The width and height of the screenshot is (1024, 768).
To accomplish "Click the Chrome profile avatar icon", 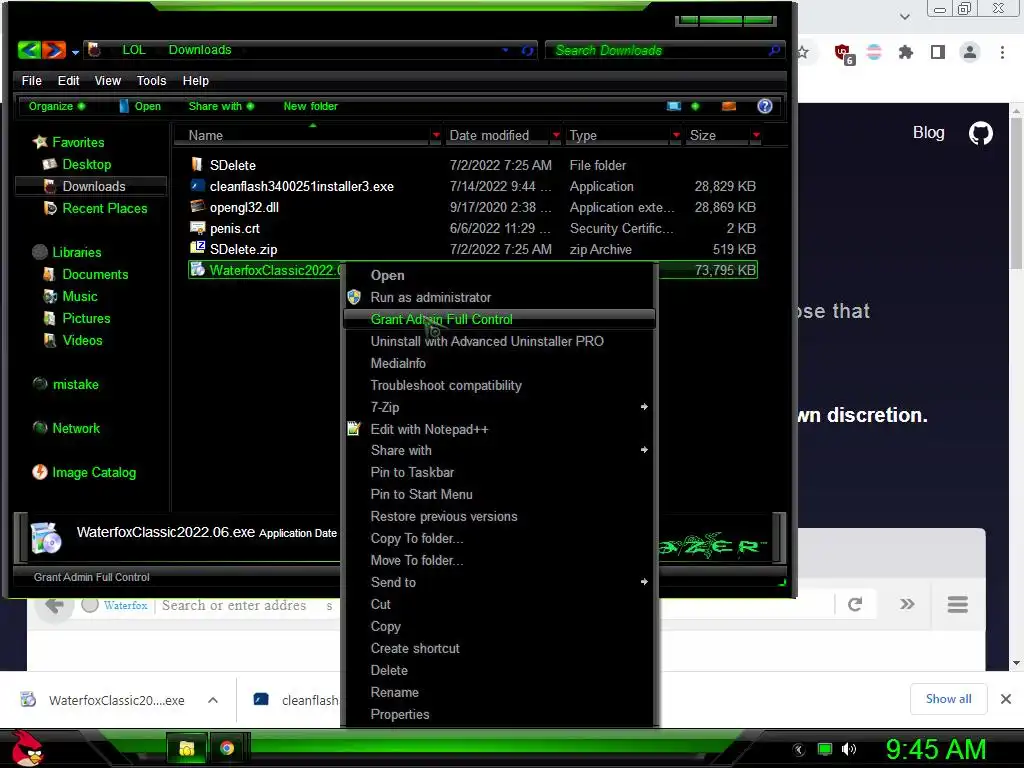I will [x=969, y=52].
